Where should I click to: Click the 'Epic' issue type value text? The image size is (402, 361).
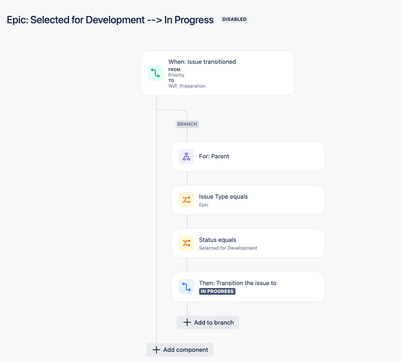204,205
